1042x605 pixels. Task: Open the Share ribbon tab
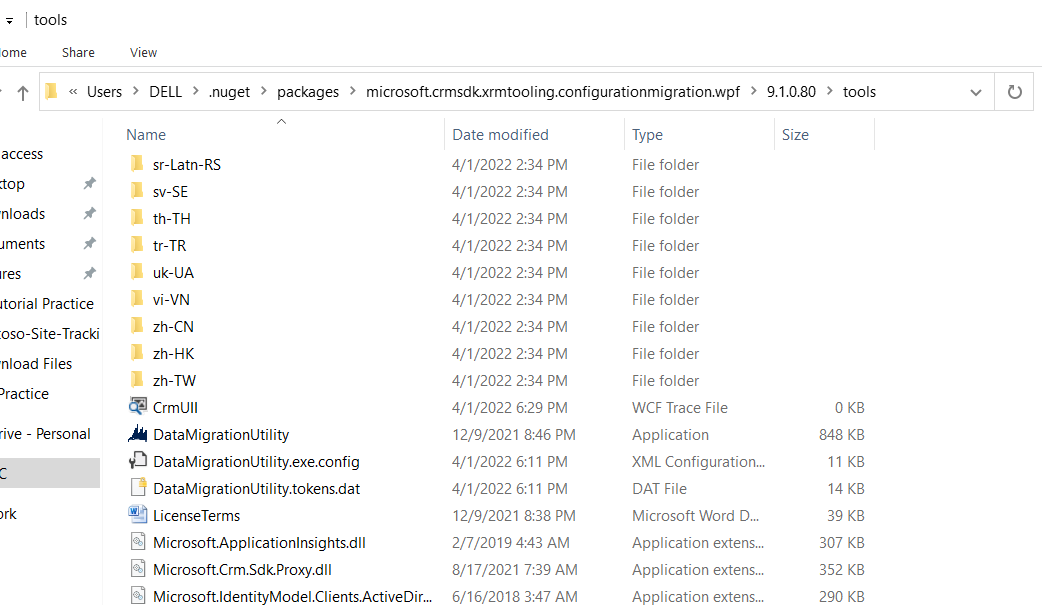coord(78,52)
